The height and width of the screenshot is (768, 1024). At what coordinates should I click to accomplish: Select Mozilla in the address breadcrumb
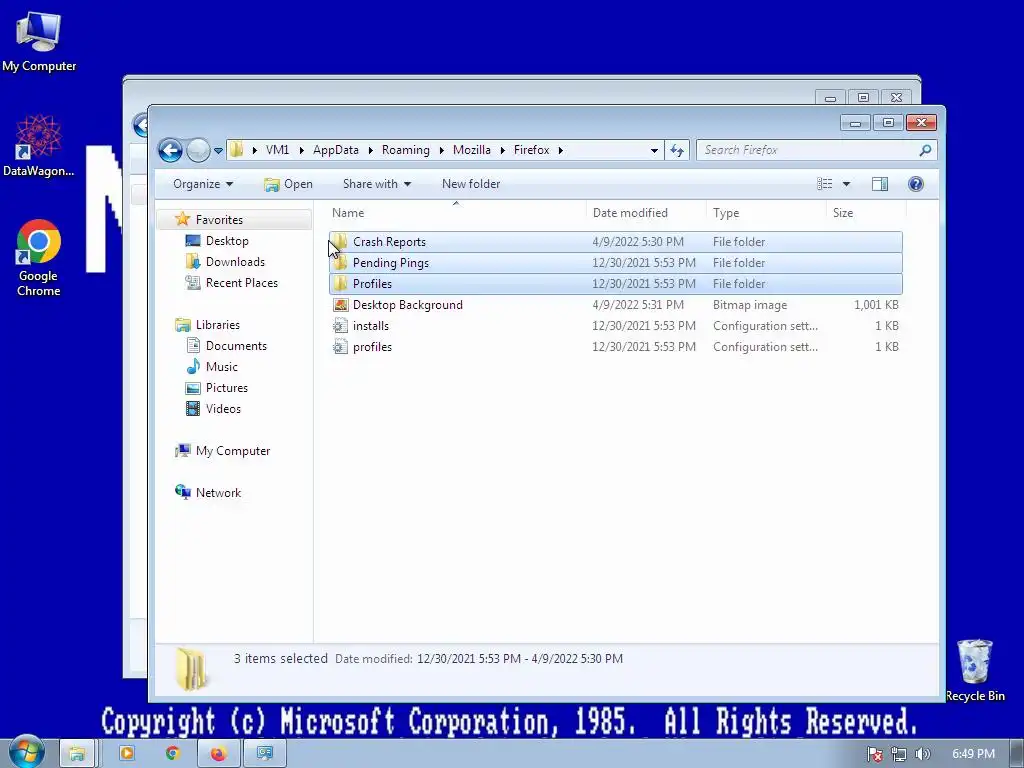(x=472, y=150)
